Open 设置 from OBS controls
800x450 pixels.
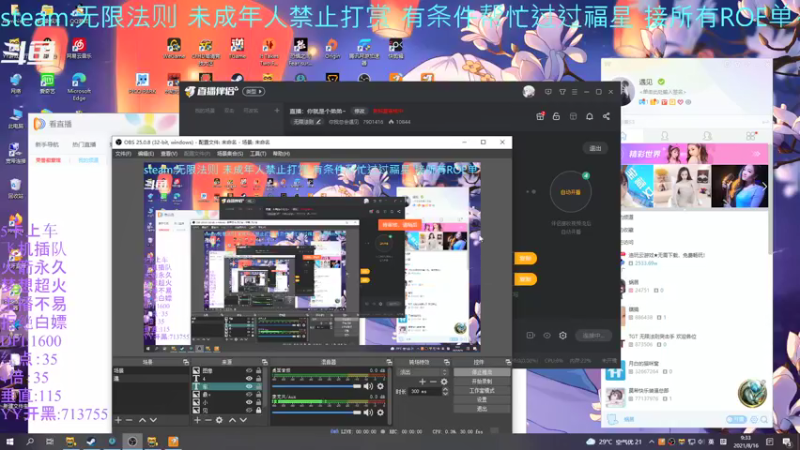482,399
